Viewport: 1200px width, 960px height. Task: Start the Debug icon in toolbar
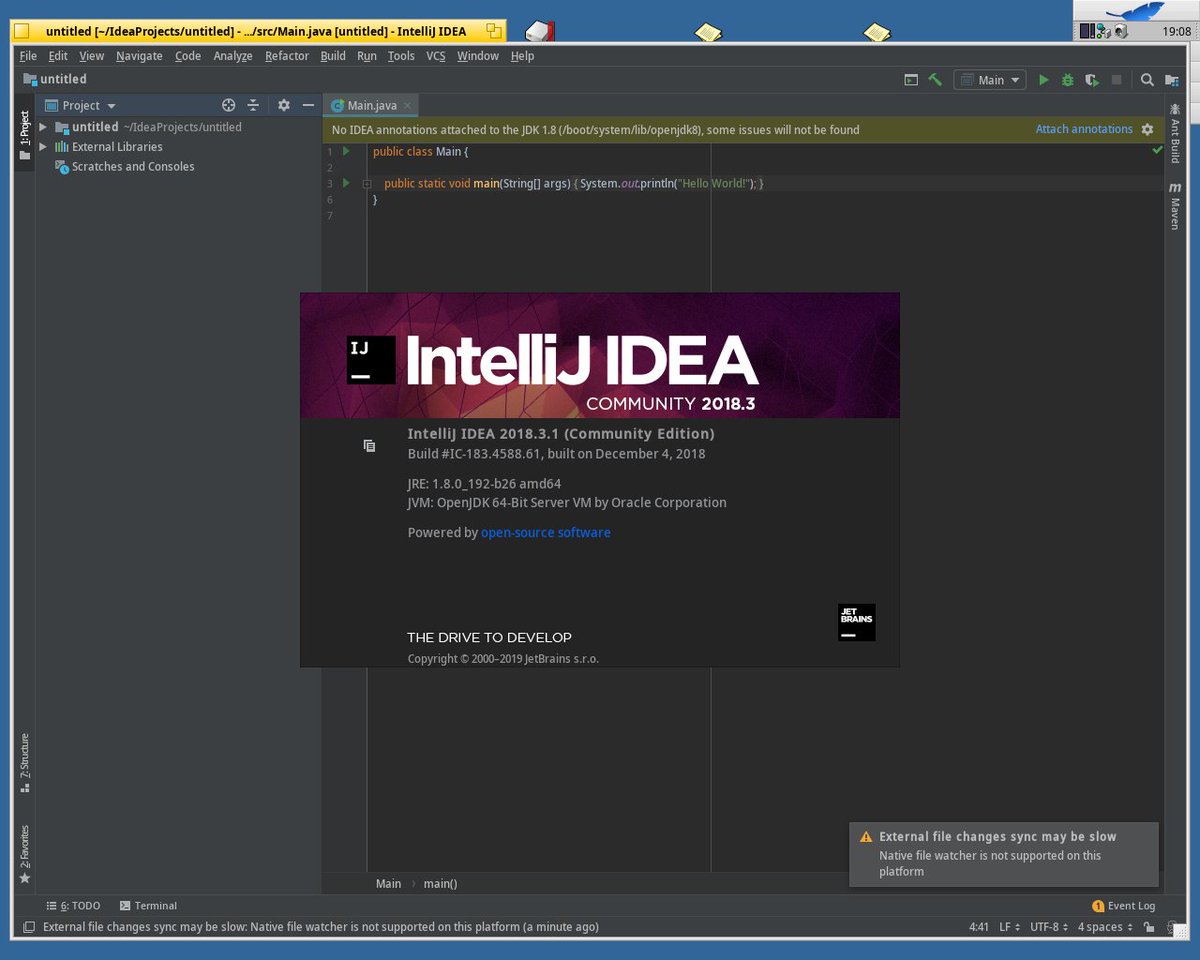[1068, 79]
